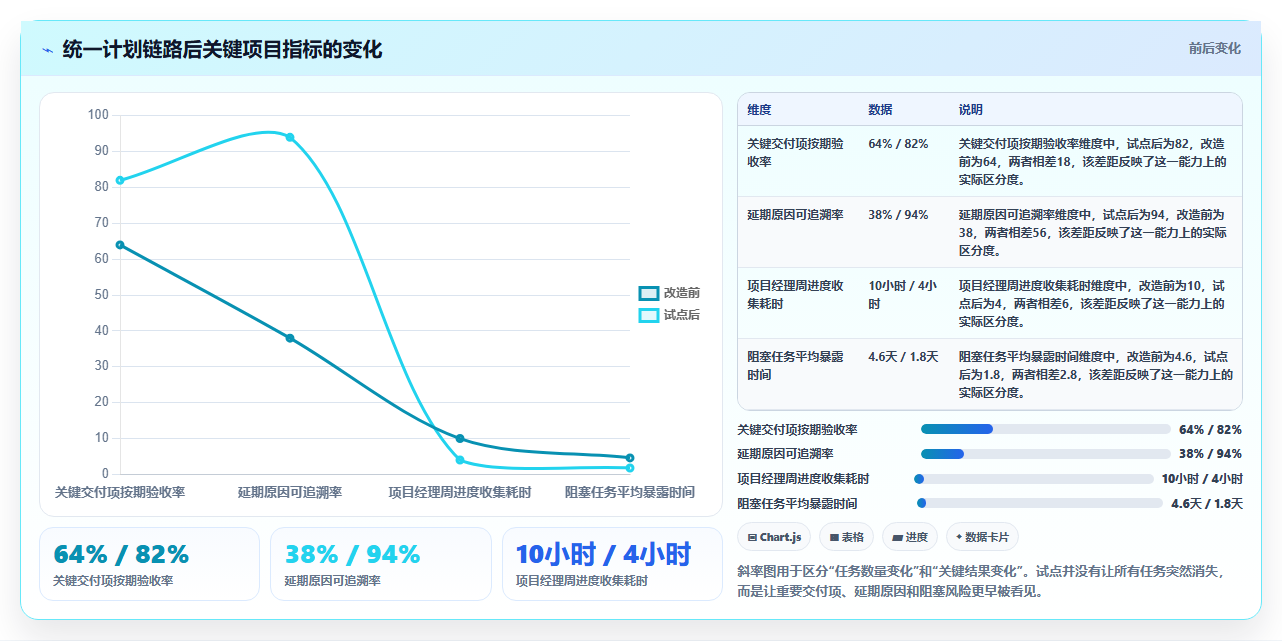1282x641 pixels.
Task: Click the 项目经理周进度收集耗时 progress bar
Action: pyautogui.click(x=1033, y=478)
